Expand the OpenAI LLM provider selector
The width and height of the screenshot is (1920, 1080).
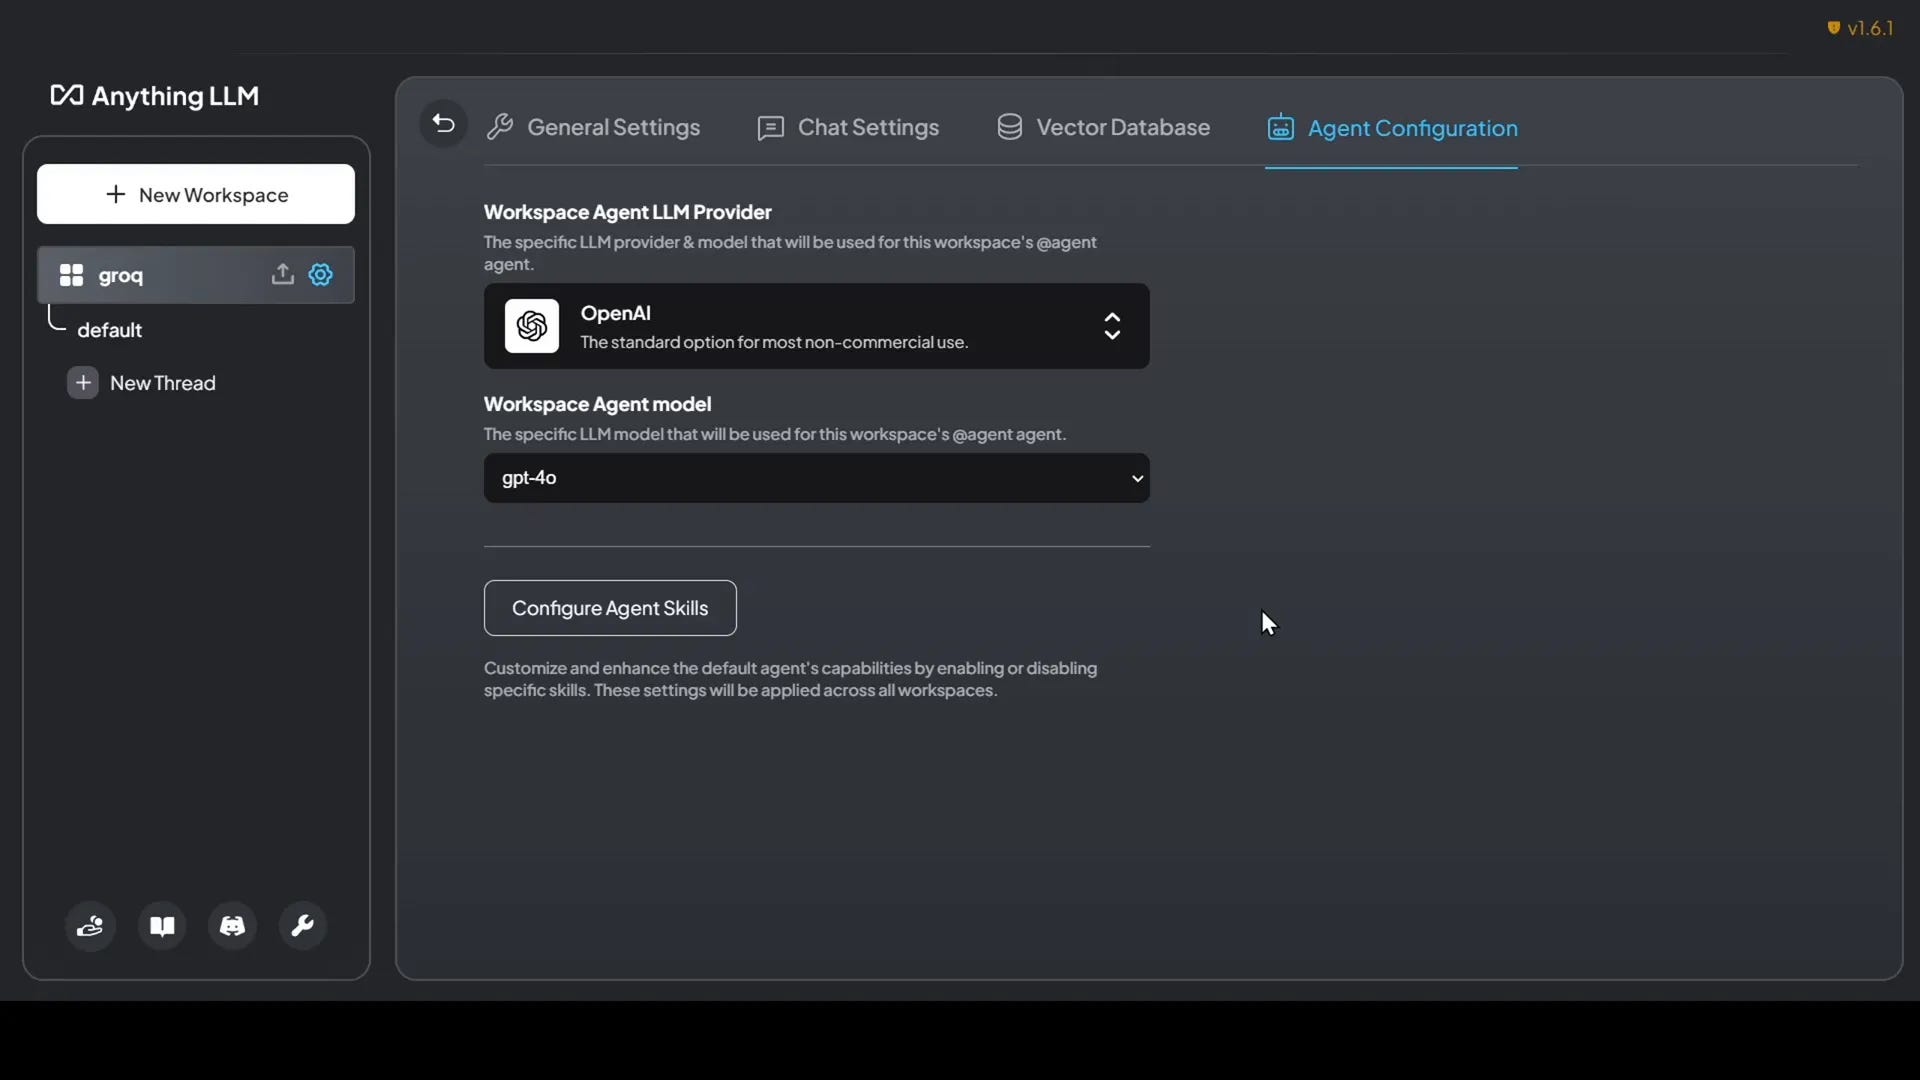pyautogui.click(x=815, y=326)
